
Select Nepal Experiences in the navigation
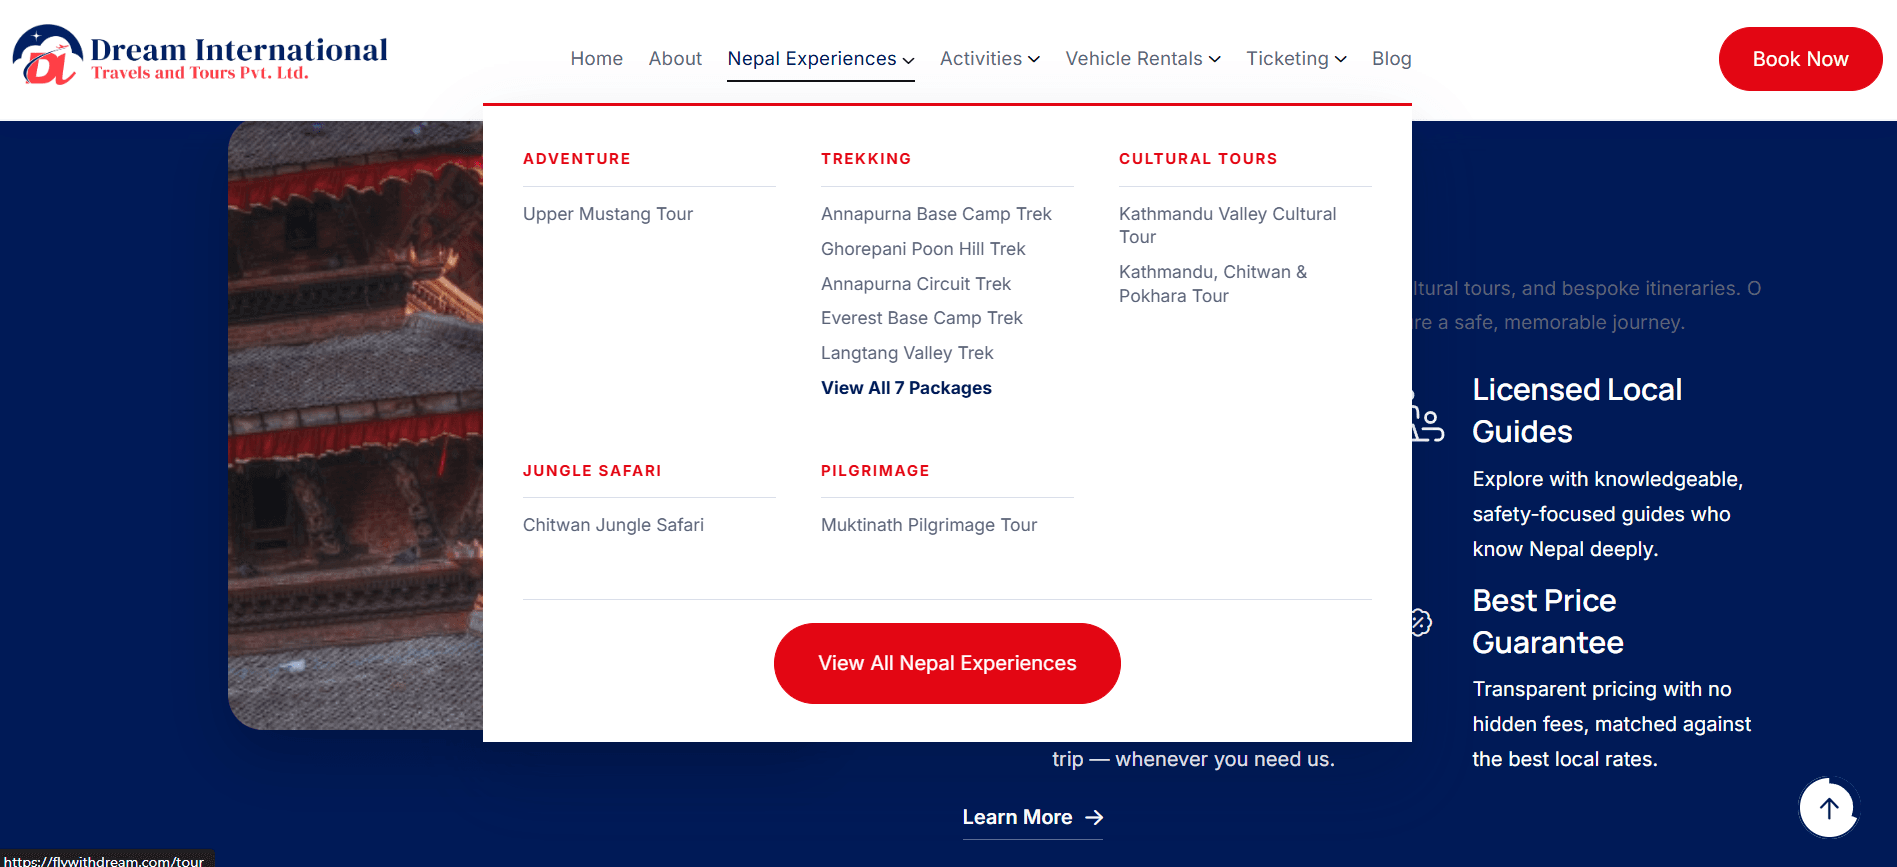tap(812, 59)
